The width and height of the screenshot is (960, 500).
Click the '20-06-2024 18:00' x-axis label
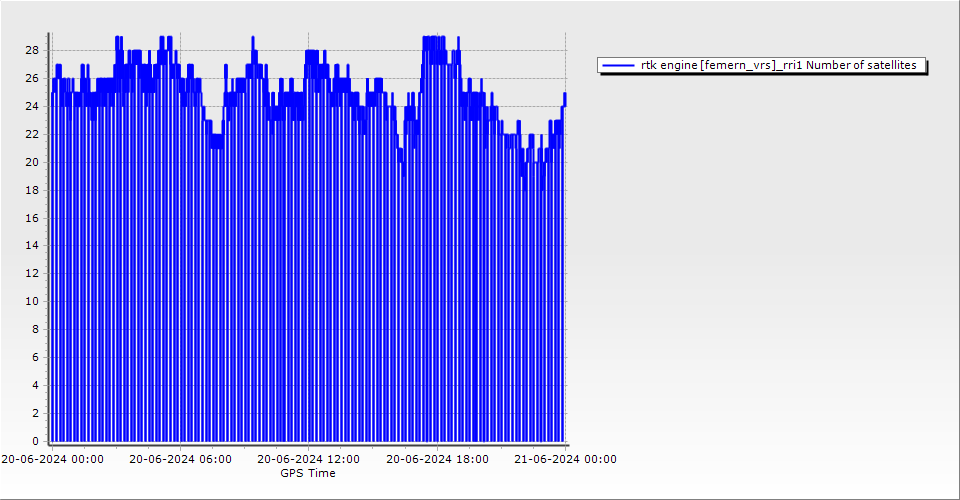(437, 459)
